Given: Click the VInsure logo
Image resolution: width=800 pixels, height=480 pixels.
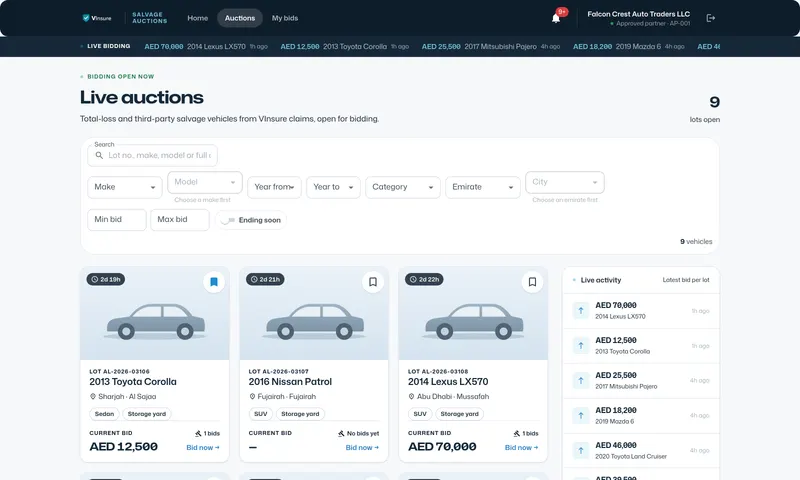Looking at the screenshot, I should tap(97, 18).
